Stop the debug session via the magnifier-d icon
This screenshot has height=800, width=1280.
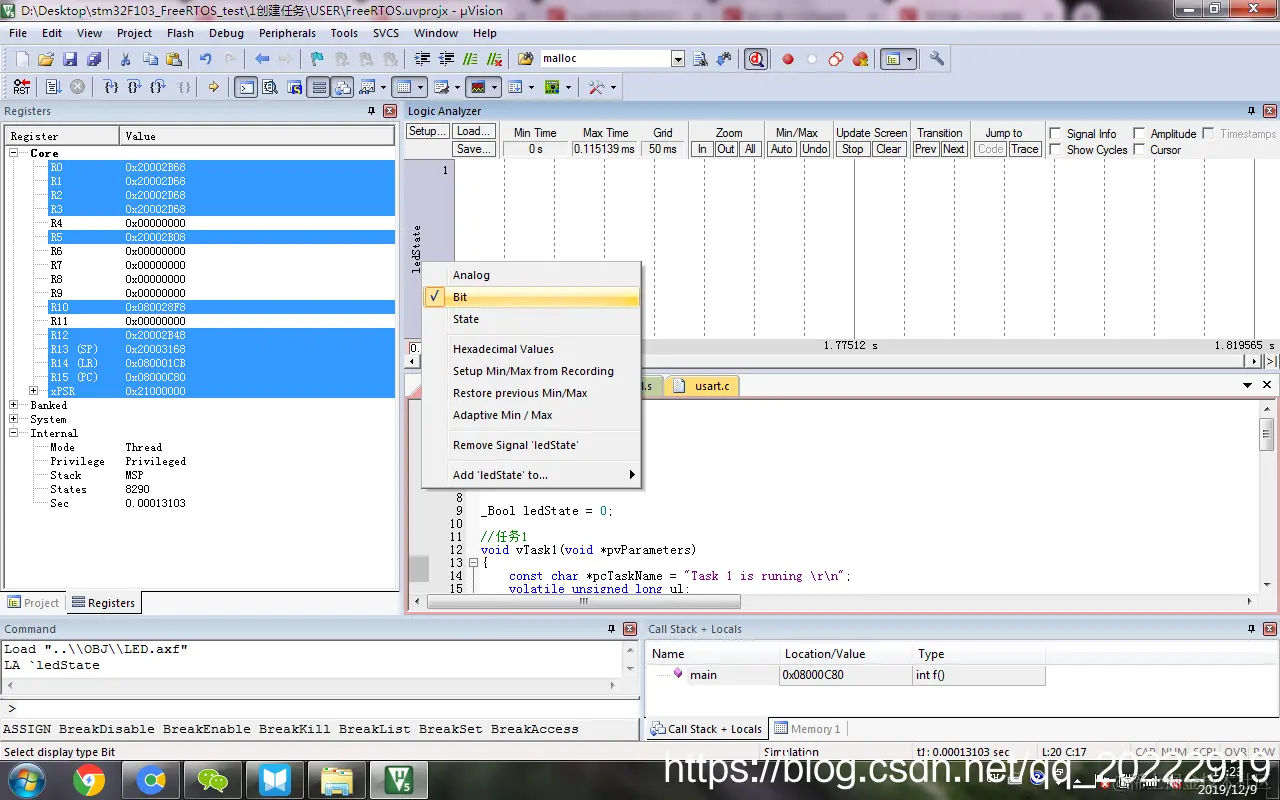[756, 59]
